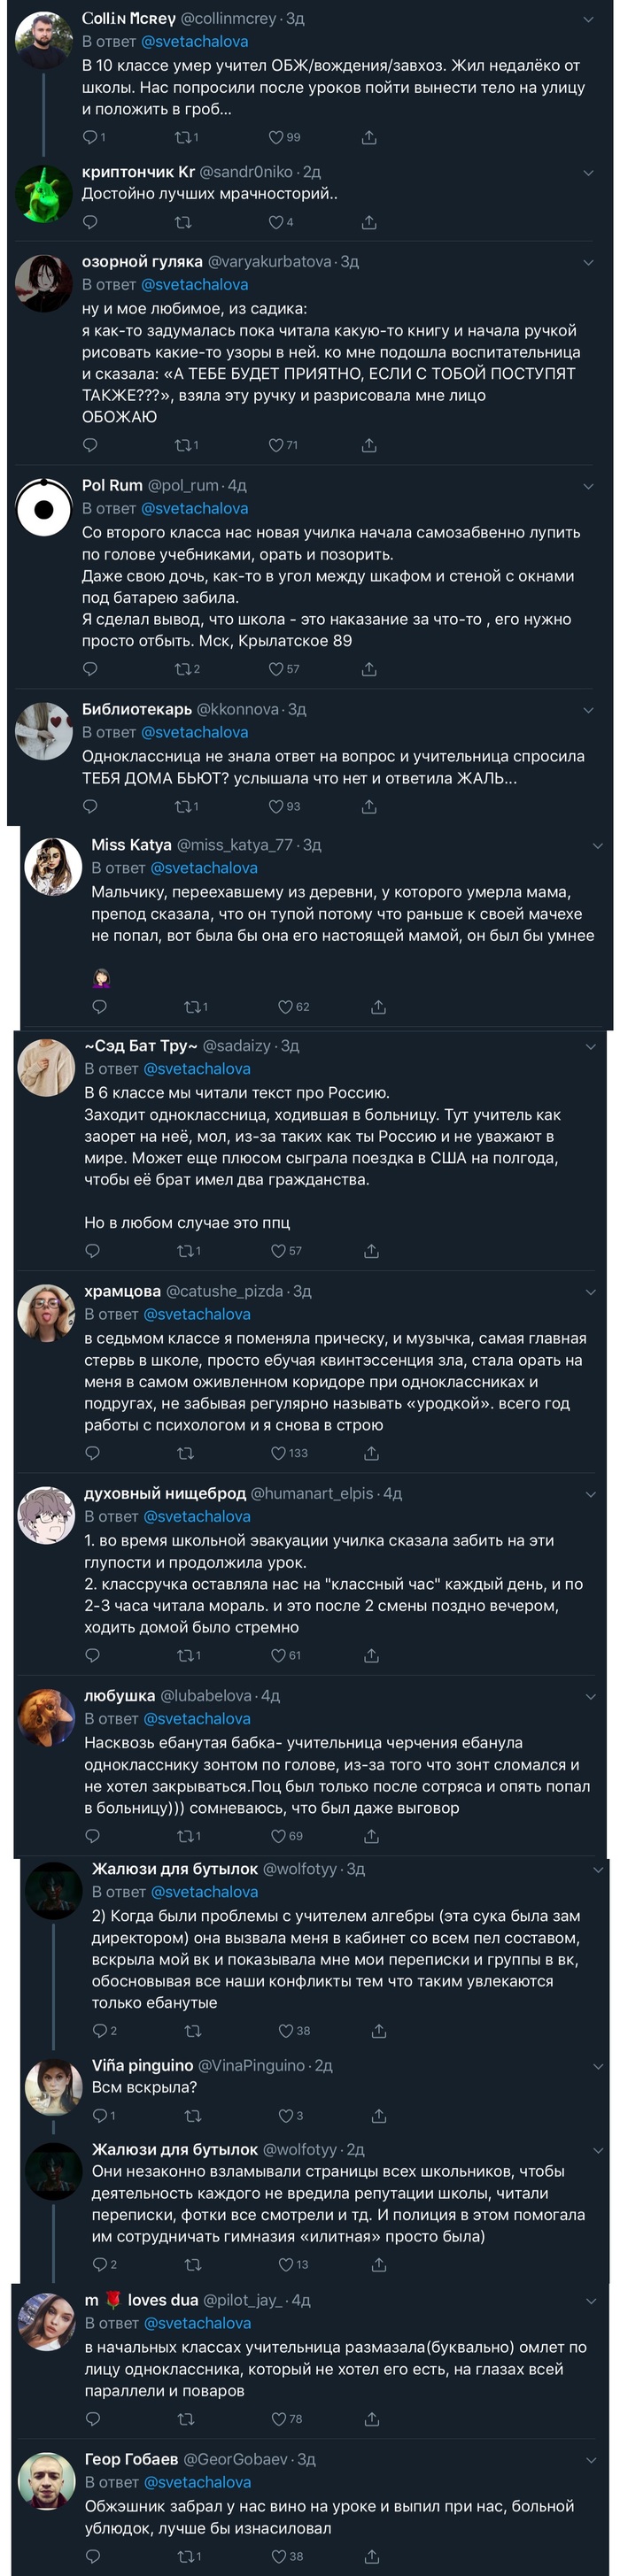
Task: Reply to Collin Mcrey's tweet
Action: pyautogui.click(x=91, y=137)
